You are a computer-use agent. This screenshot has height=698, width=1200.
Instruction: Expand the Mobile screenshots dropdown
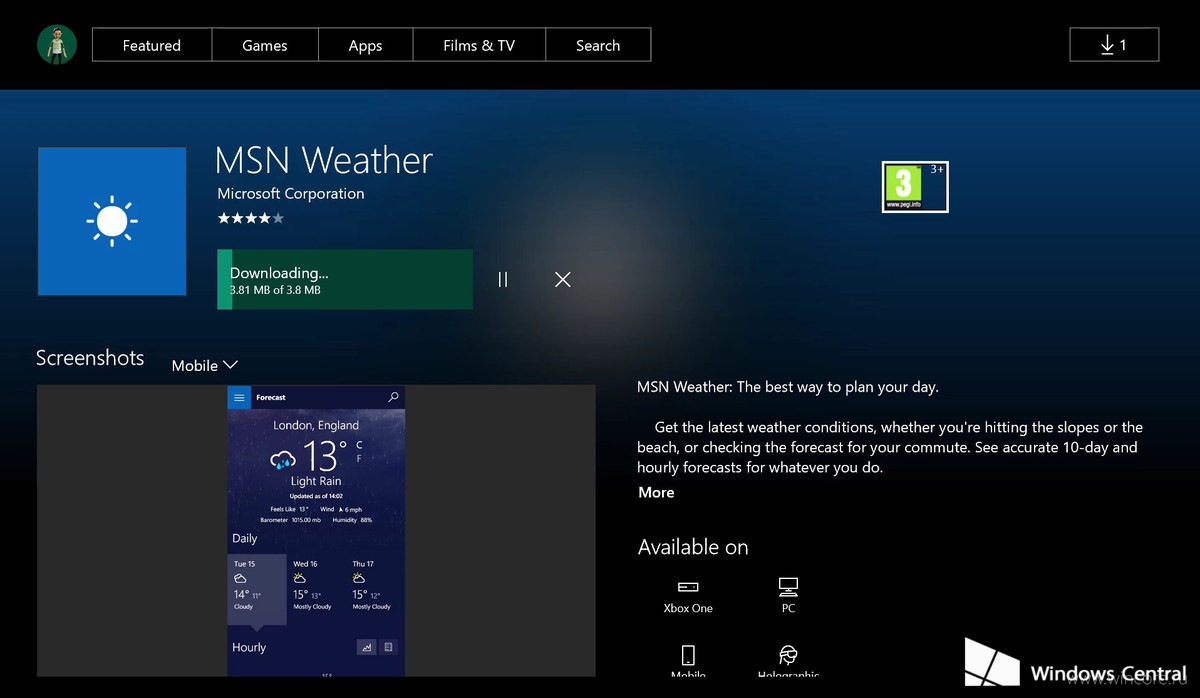pos(204,365)
